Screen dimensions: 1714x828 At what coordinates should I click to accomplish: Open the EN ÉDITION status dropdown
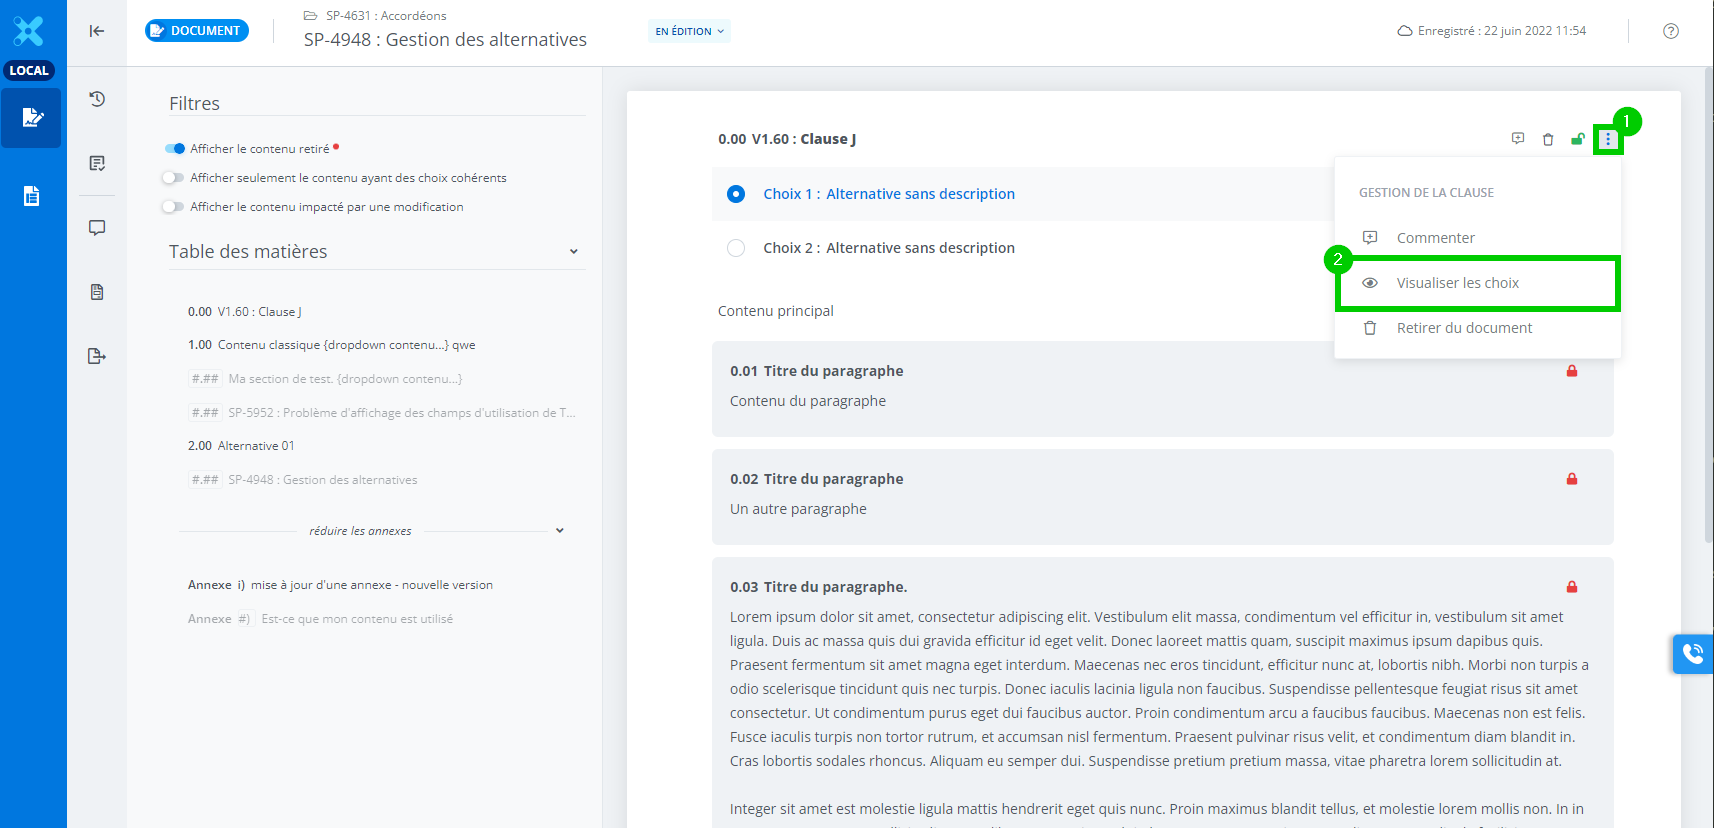689,31
